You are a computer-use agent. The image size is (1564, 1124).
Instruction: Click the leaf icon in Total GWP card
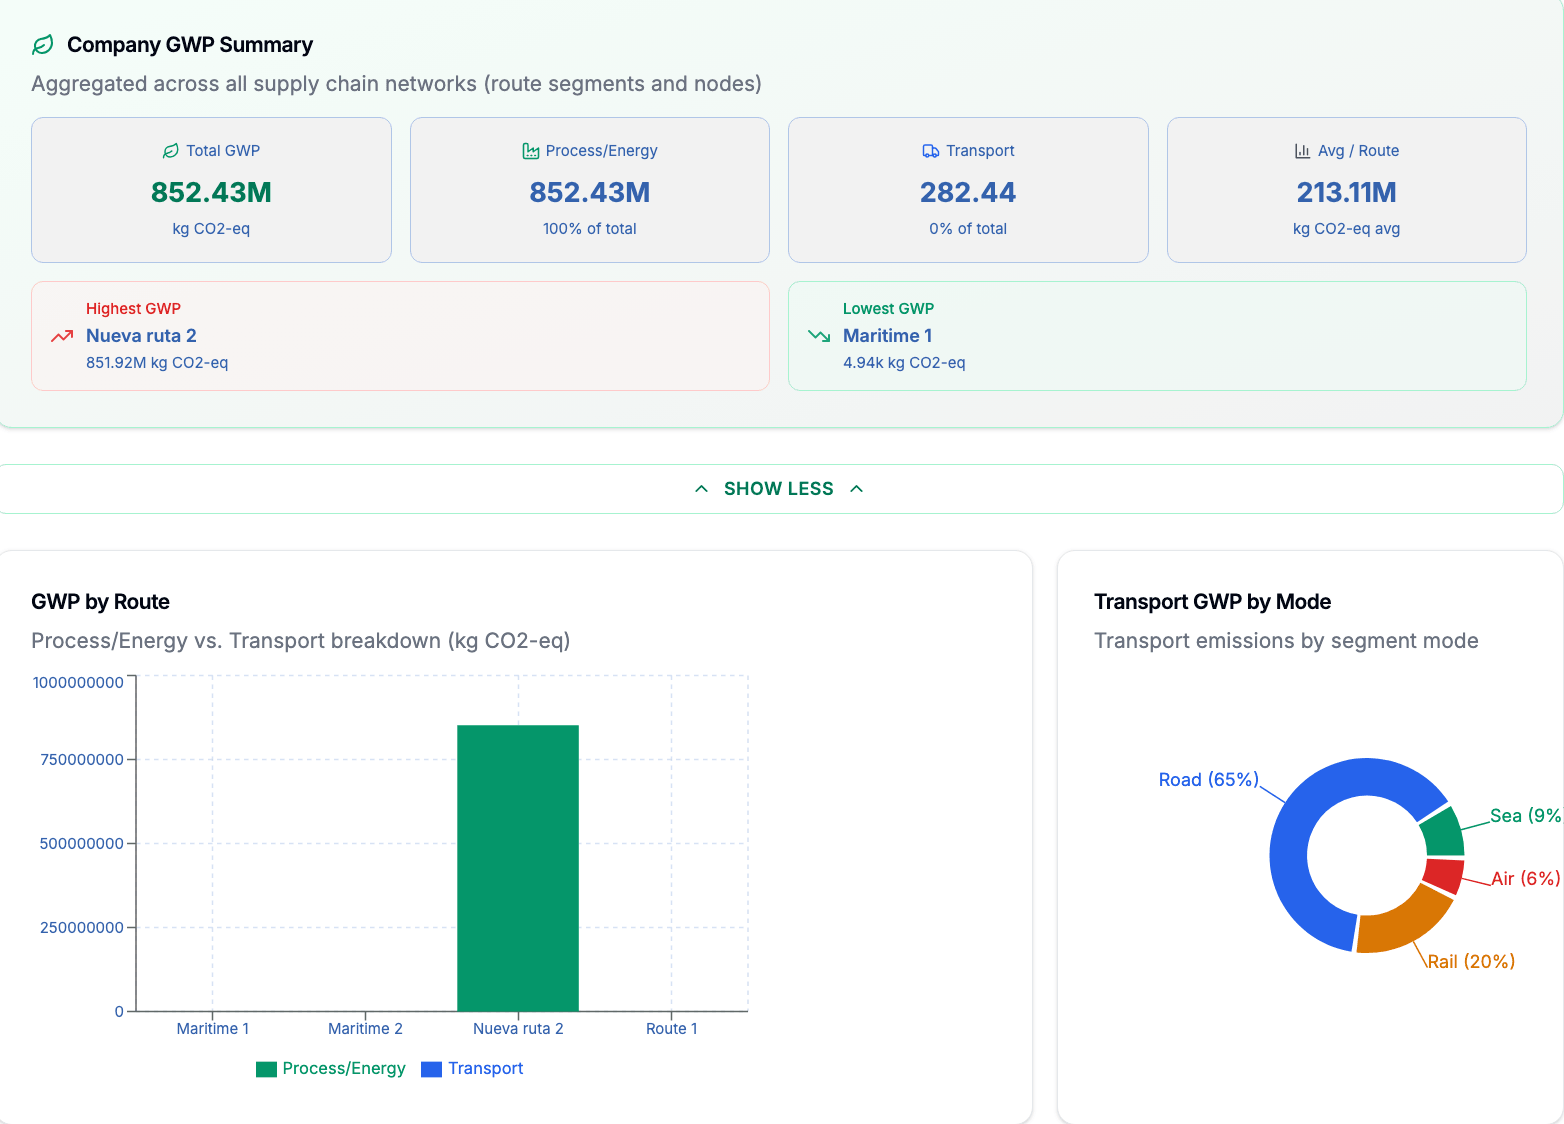(x=170, y=151)
